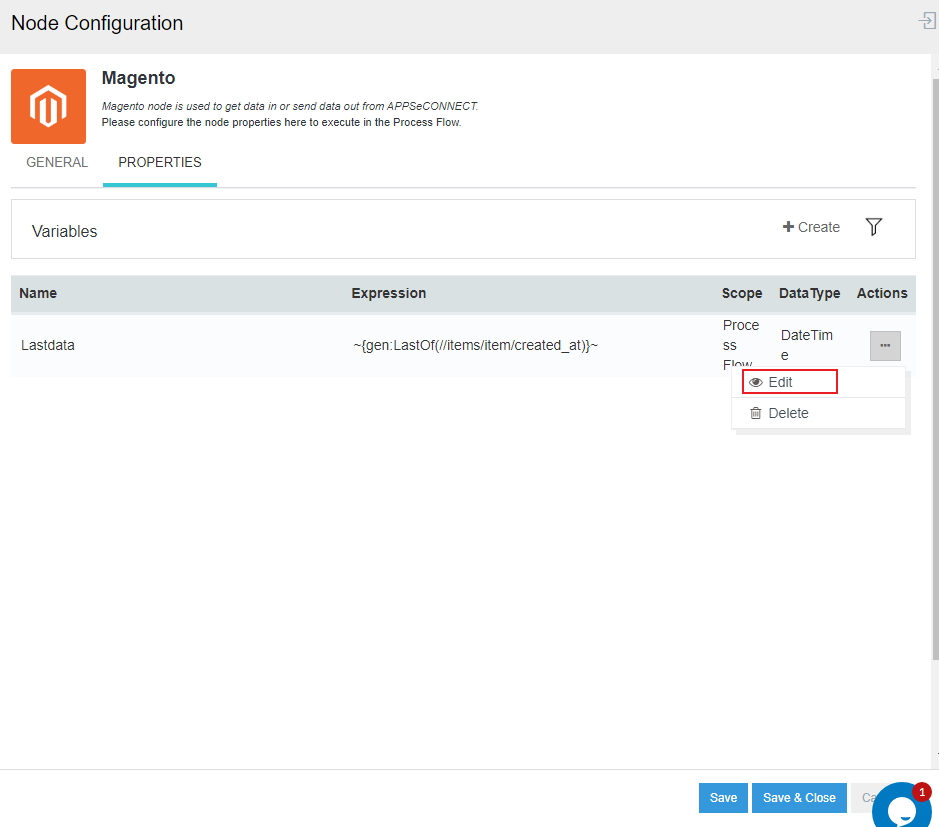Click the gen:LastOf expression cell
This screenshot has height=827, width=939.
pos(474,345)
